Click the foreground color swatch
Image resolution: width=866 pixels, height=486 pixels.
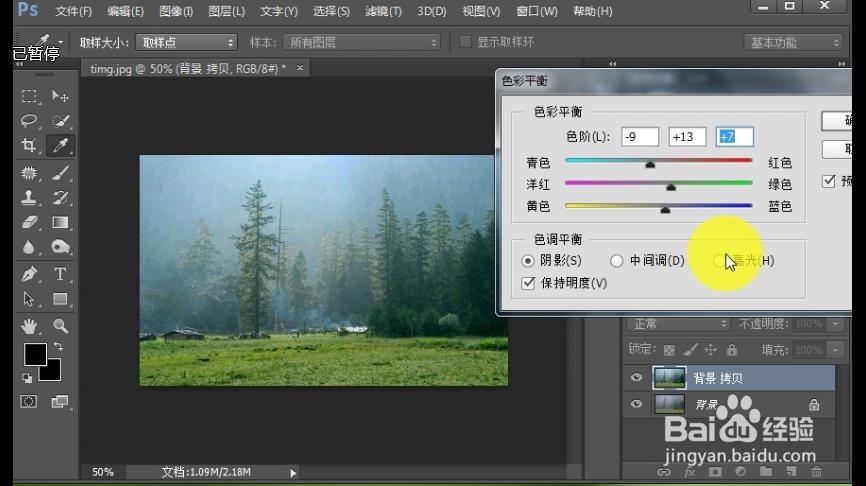click(34, 354)
